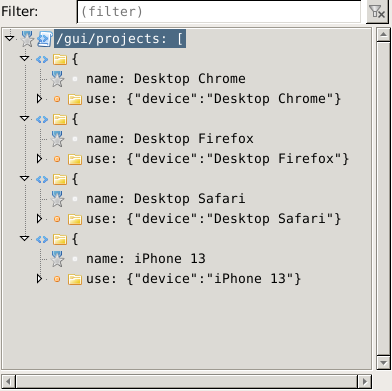This screenshot has width=392, height=391.
Task: Click star badge beside name: iPhone 13
Action: coord(57,259)
